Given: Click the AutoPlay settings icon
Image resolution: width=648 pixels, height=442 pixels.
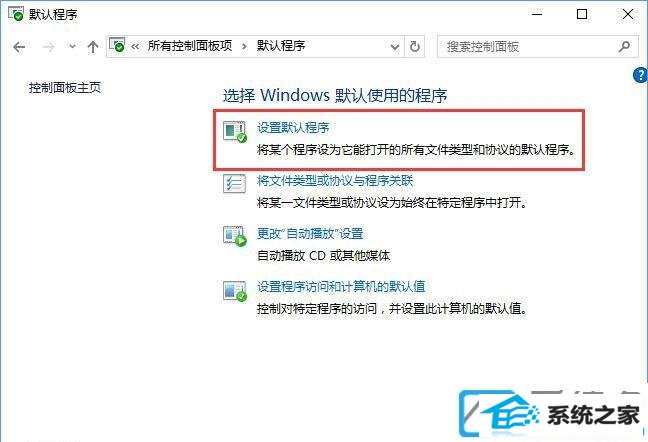Looking at the screenshot, I should 235,236.
